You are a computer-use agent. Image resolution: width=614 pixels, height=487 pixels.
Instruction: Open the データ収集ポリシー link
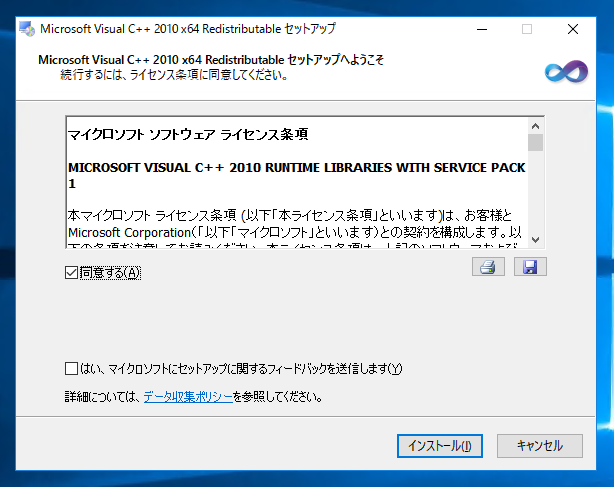(188, 397)
